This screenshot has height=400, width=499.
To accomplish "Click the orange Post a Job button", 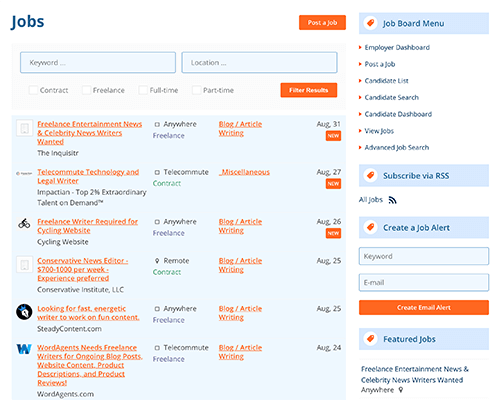I will click(322, 22).
